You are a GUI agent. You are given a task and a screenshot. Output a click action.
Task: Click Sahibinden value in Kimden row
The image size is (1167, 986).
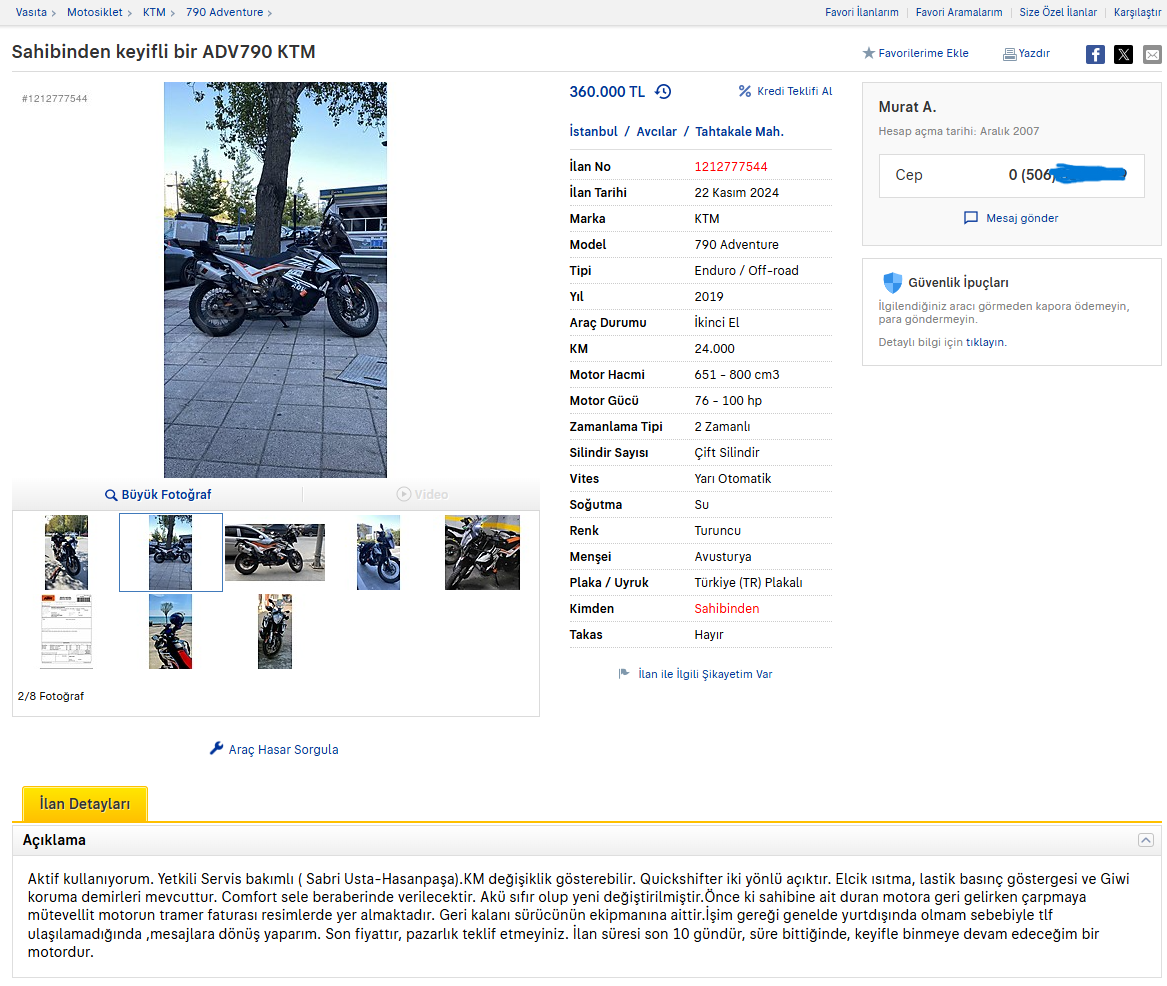tap(726, 609)
